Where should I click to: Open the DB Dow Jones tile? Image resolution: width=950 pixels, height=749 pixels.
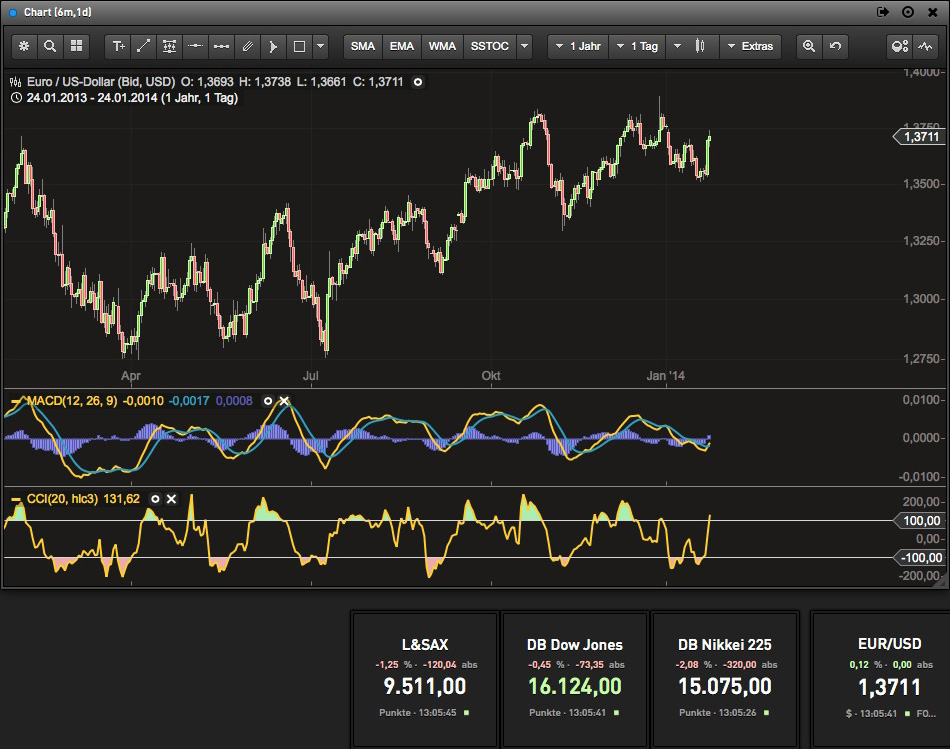click(574, 679)
